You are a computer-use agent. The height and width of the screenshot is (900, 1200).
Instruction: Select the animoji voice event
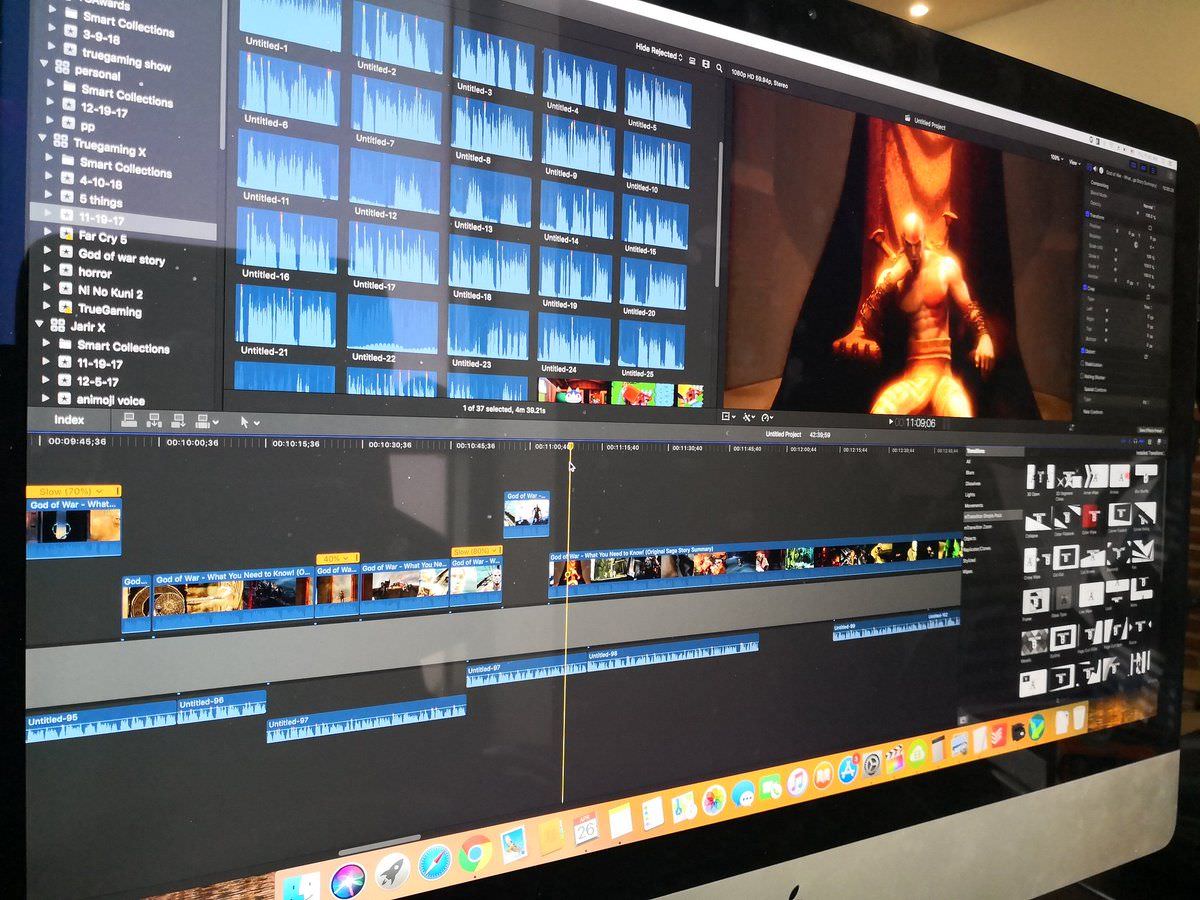[111, 400]
